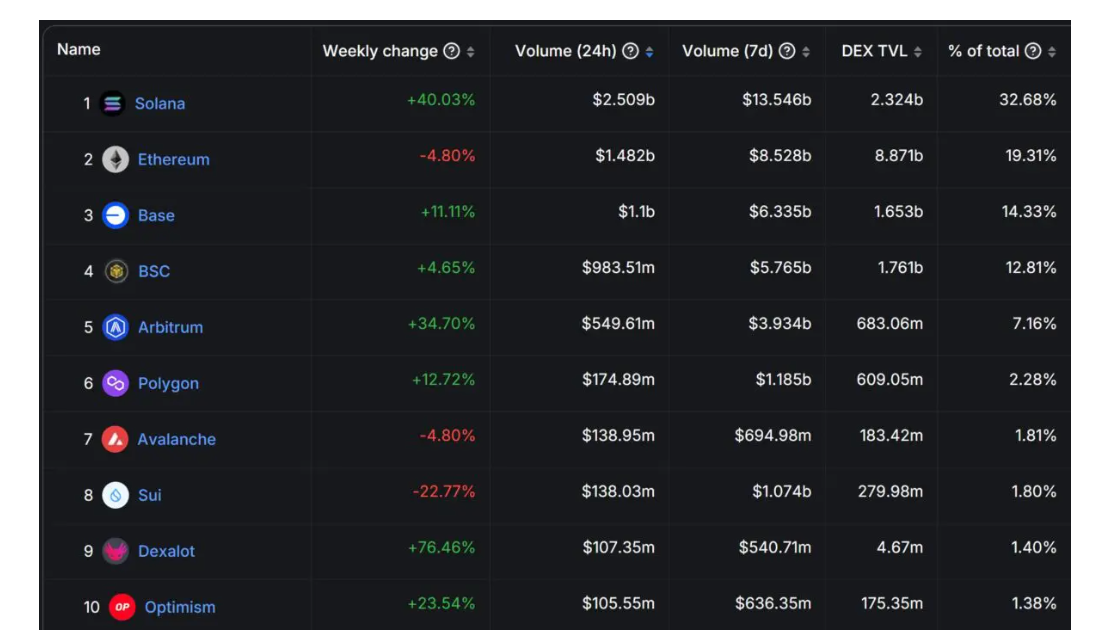Open the Arbitrum chain link
1103x639 pixels.
(170, 327)
